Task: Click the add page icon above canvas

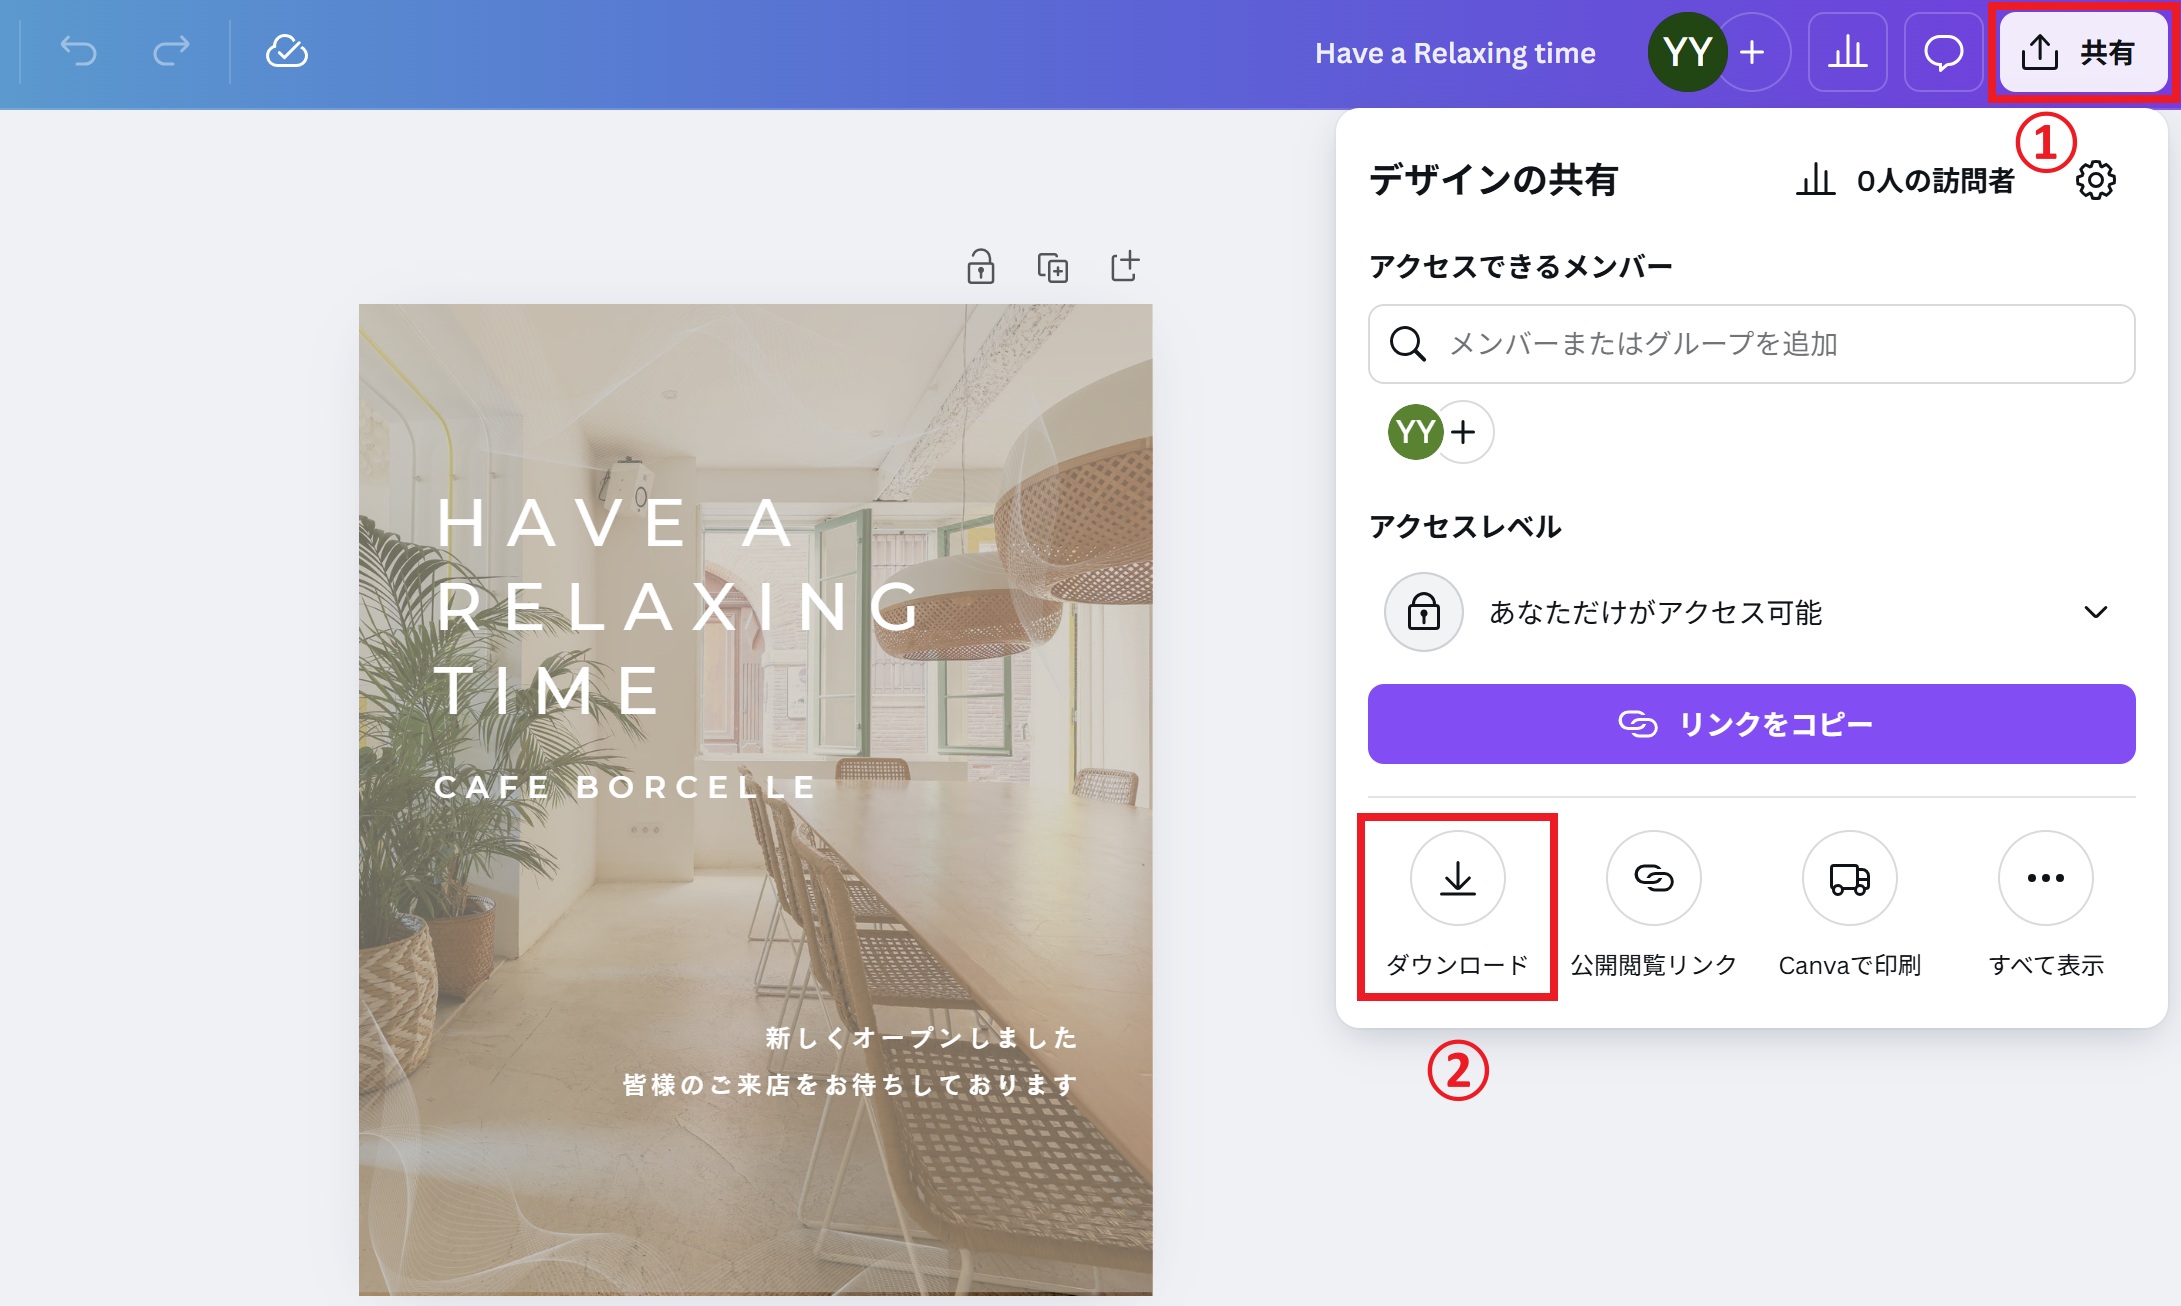Action: tap(1125, 266)
